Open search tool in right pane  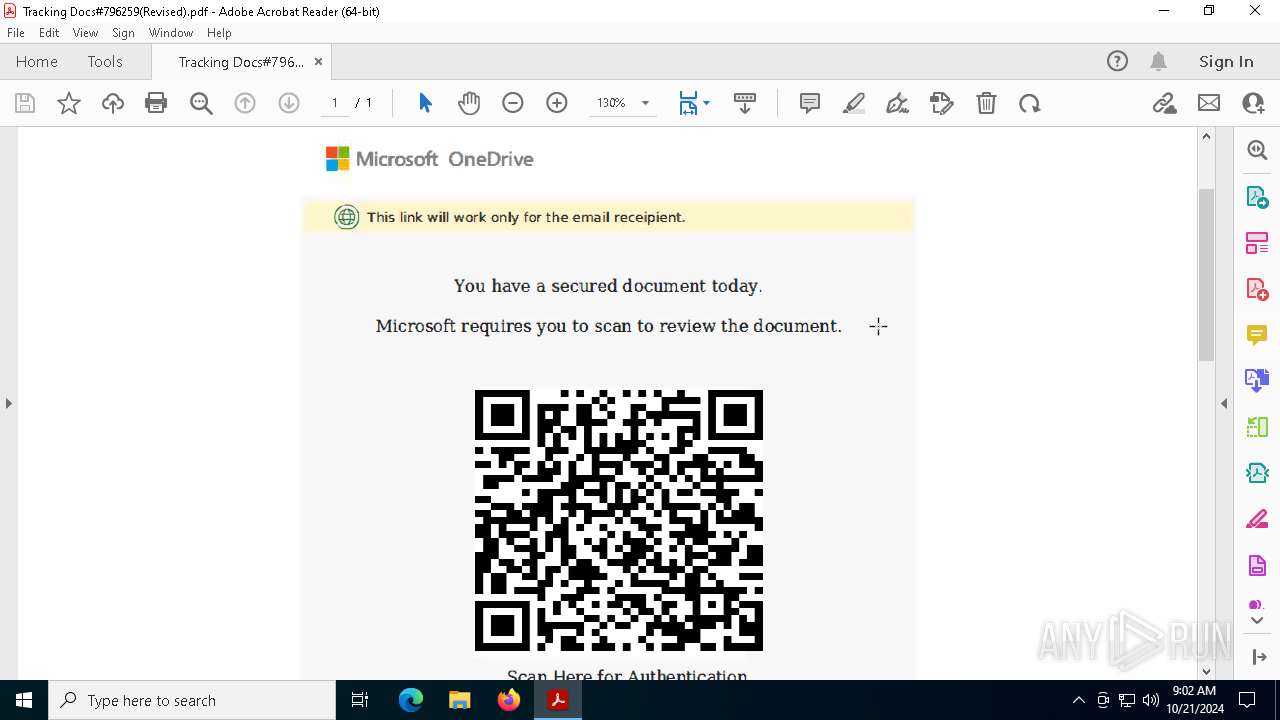click(x=1257, y=150)
